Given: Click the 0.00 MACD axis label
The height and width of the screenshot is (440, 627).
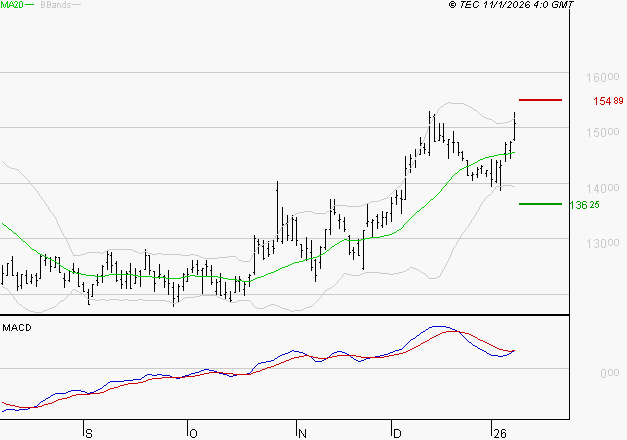Looking at the screenshot, I should (x=609, y=373).
